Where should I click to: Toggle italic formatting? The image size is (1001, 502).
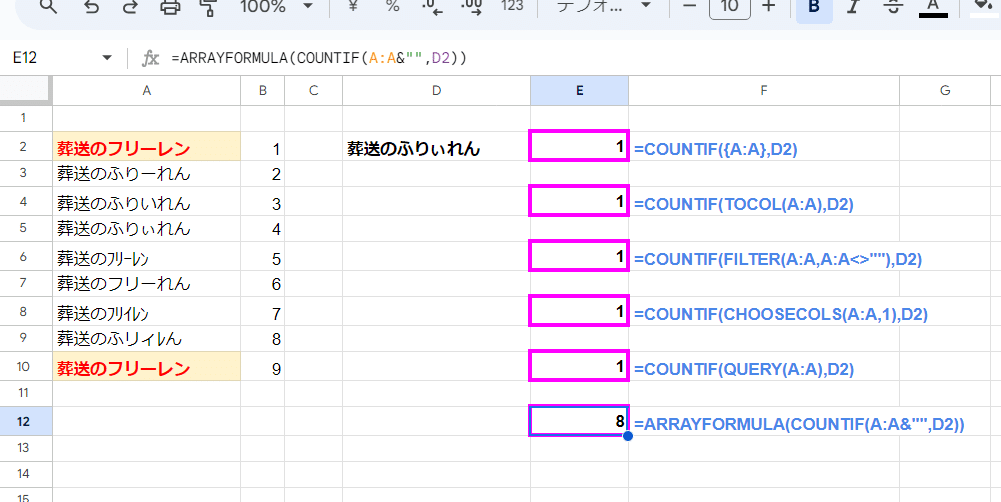(x=853, y=6)
